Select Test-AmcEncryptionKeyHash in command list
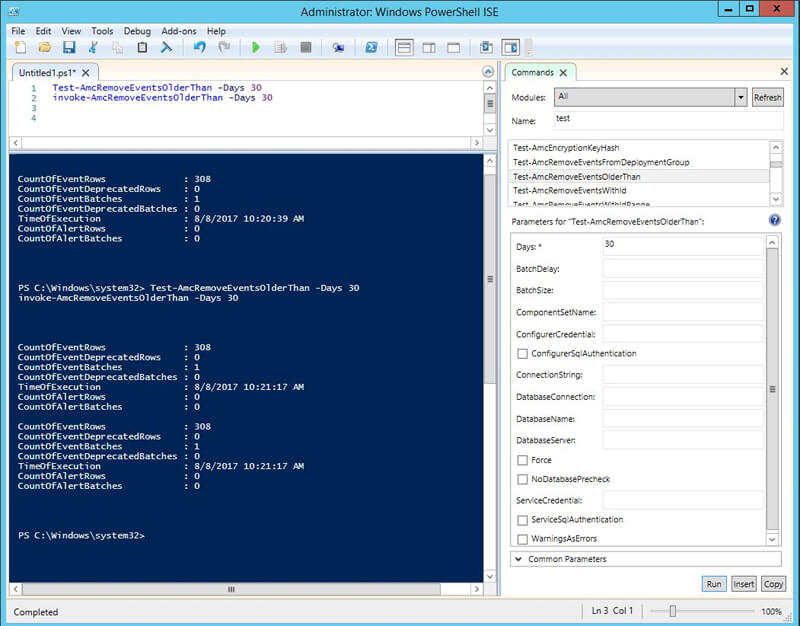Image resolution: width=800 pixels, height=626 pixels. coord(639,148)
